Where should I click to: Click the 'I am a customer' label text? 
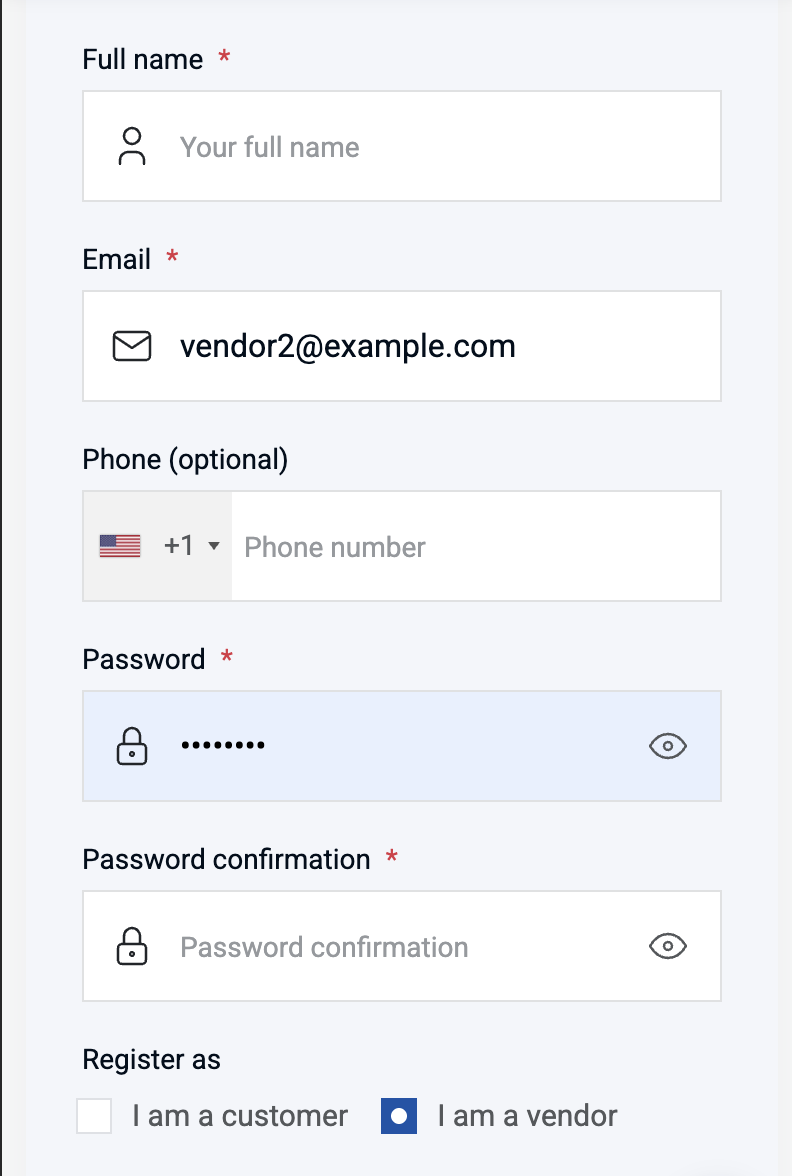tap(240, 1116)
